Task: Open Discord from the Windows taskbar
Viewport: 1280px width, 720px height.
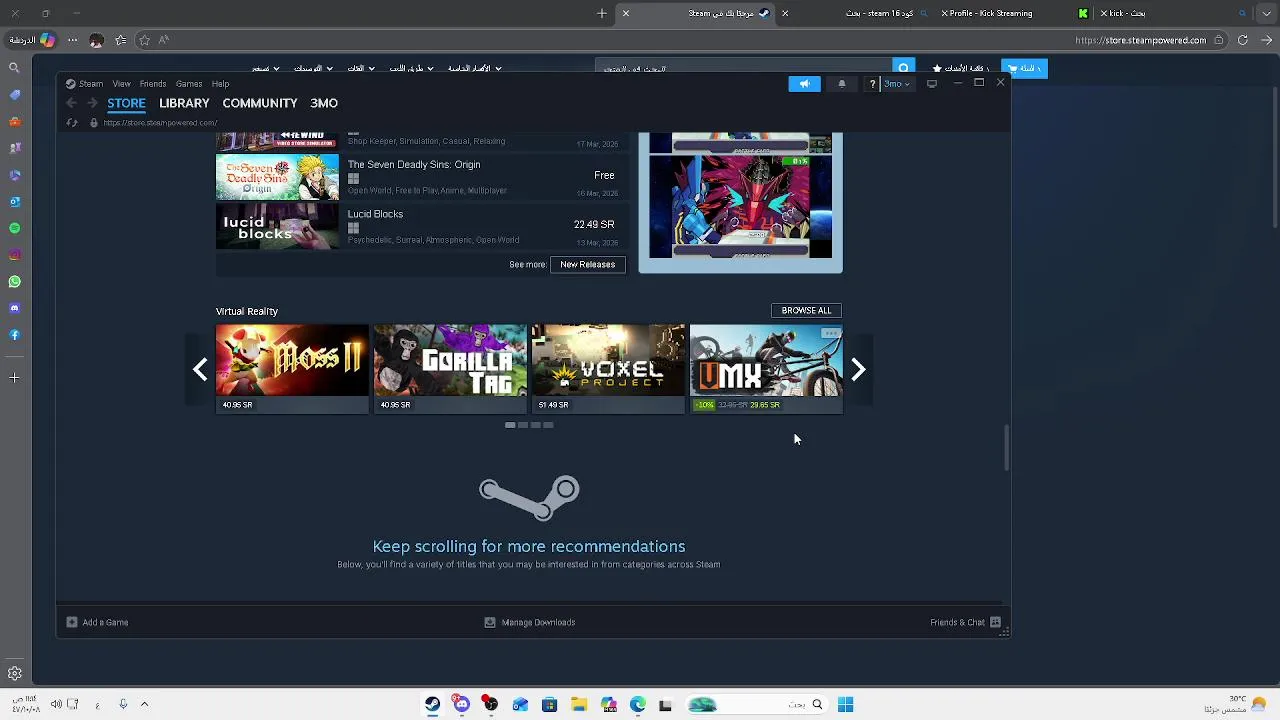Action: point(461,705)
